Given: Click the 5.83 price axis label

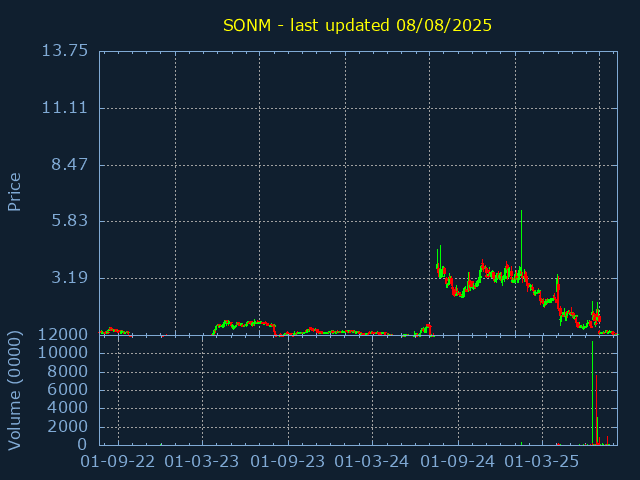Looking at the screenshot, I should click(69, 221).
